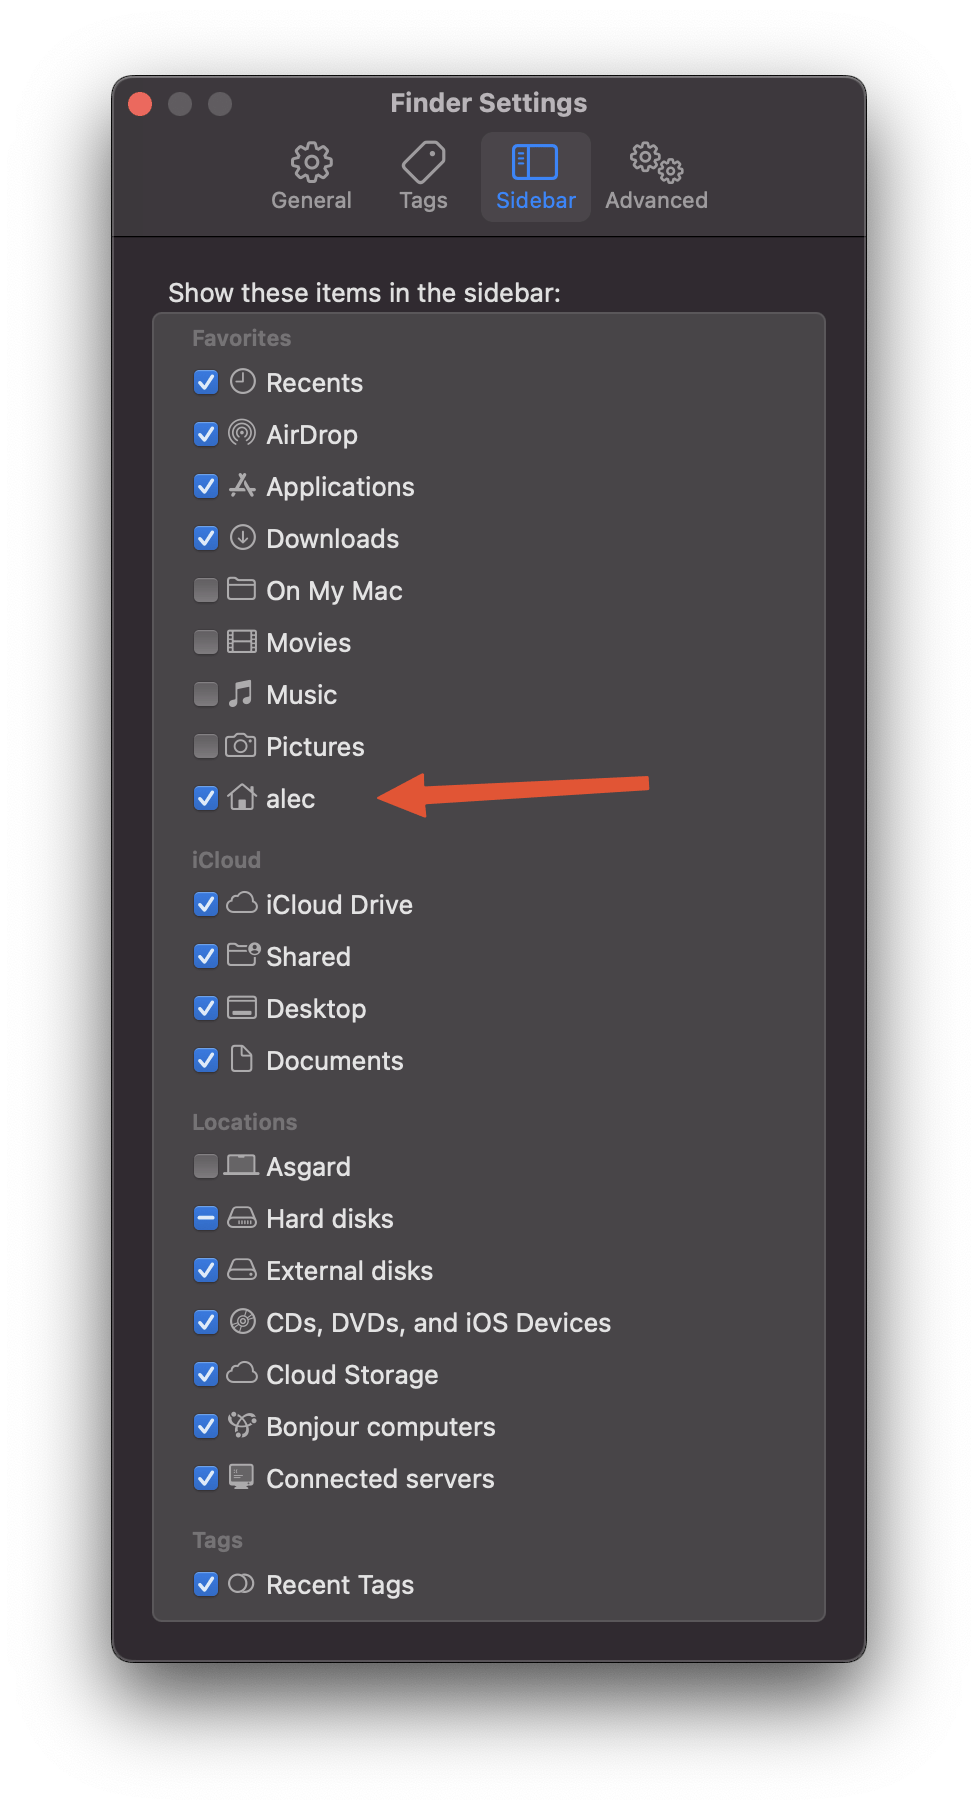This screenshot has height=1810, width=978.
Task: Click the home icon next to alec
Action: (242, 798)
